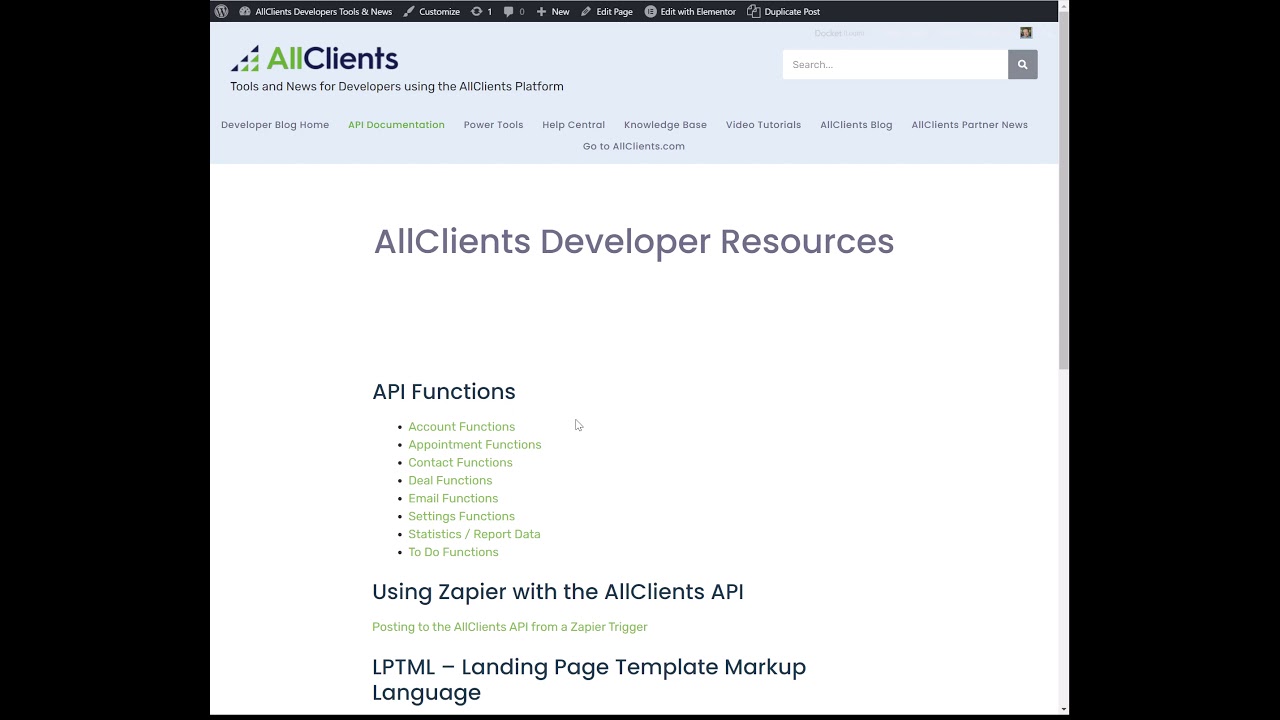Image resolution: width=1280 pixels, height=720 pixels.
Task: Open AllClients Blog nav item
Action: (x=856, y=125)
